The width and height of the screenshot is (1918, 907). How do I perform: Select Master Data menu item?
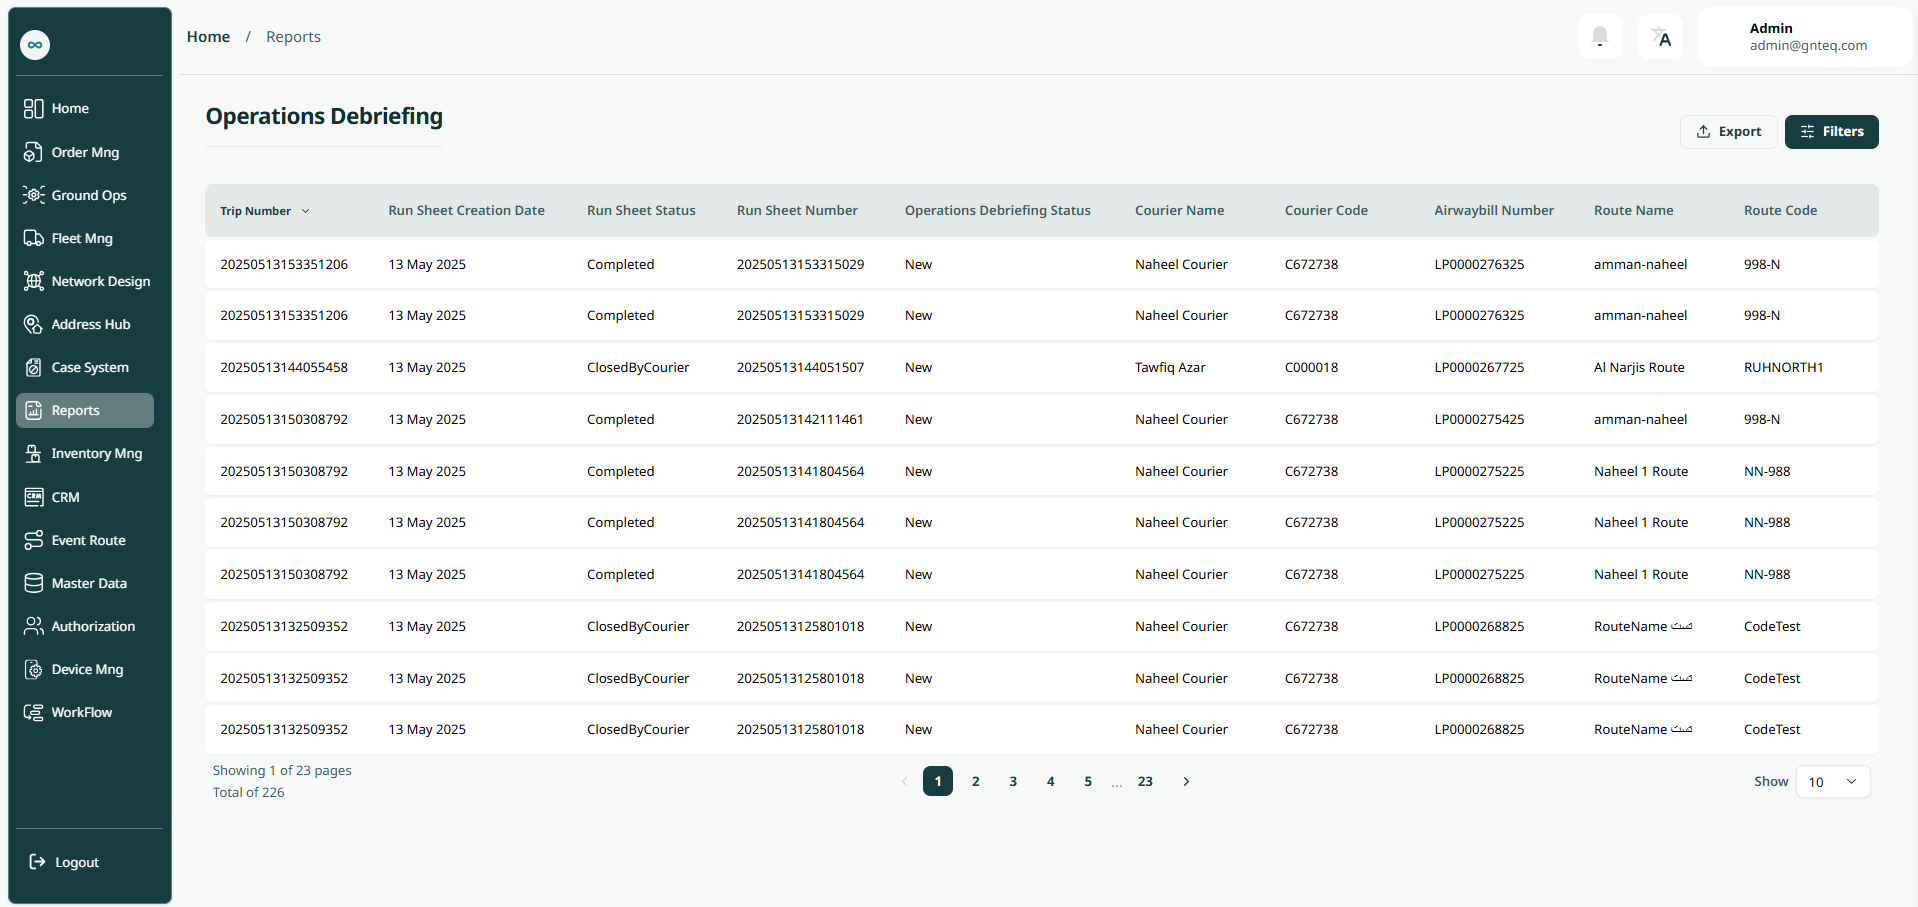pyautogui.click(x=88, y=583)
